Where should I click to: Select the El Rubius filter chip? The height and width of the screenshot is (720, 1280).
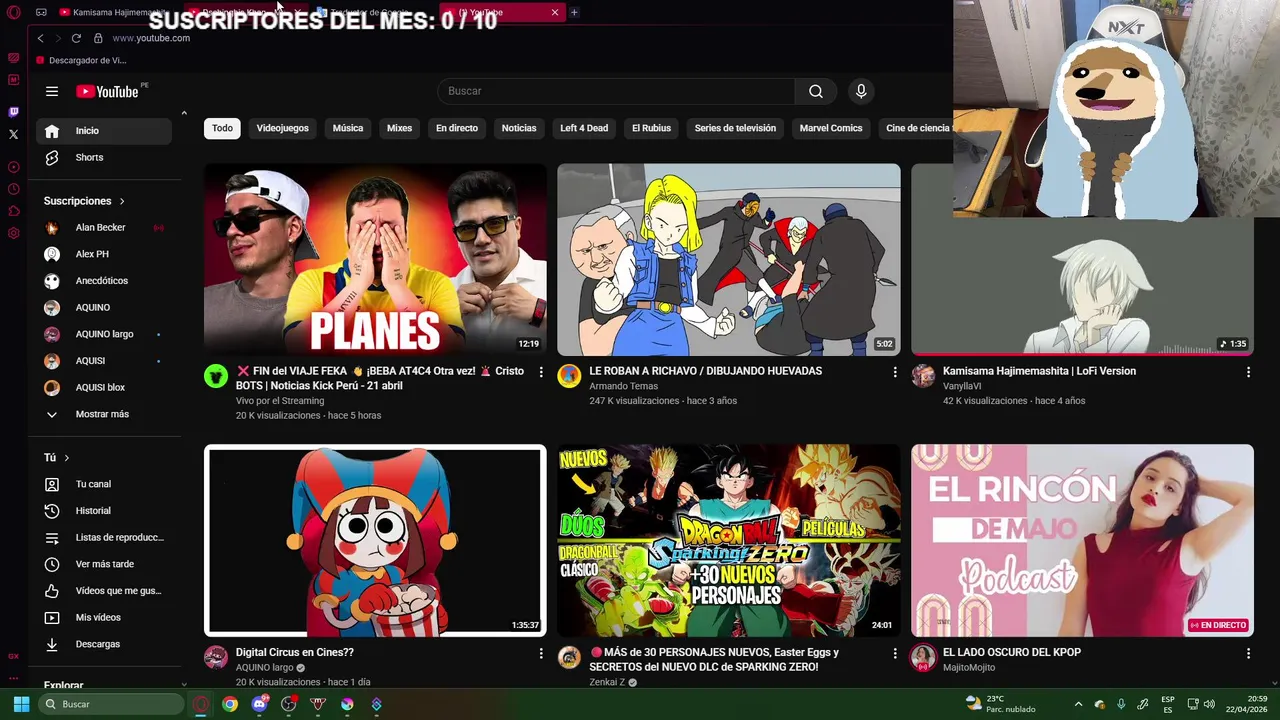651,128
